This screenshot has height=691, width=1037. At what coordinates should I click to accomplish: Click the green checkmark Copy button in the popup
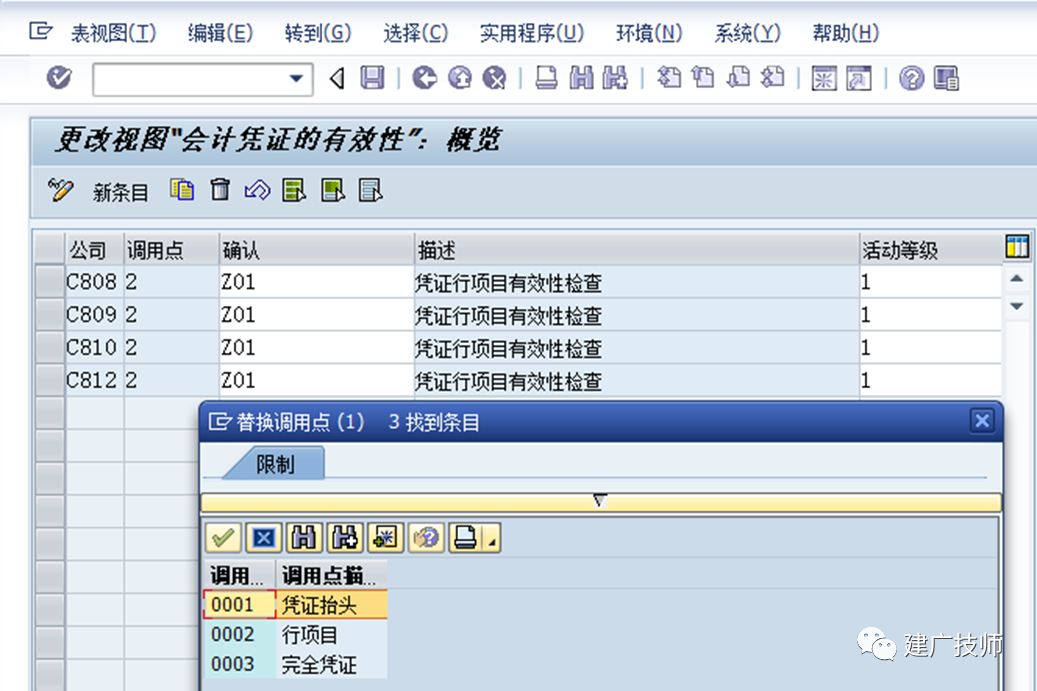(223, 538)
